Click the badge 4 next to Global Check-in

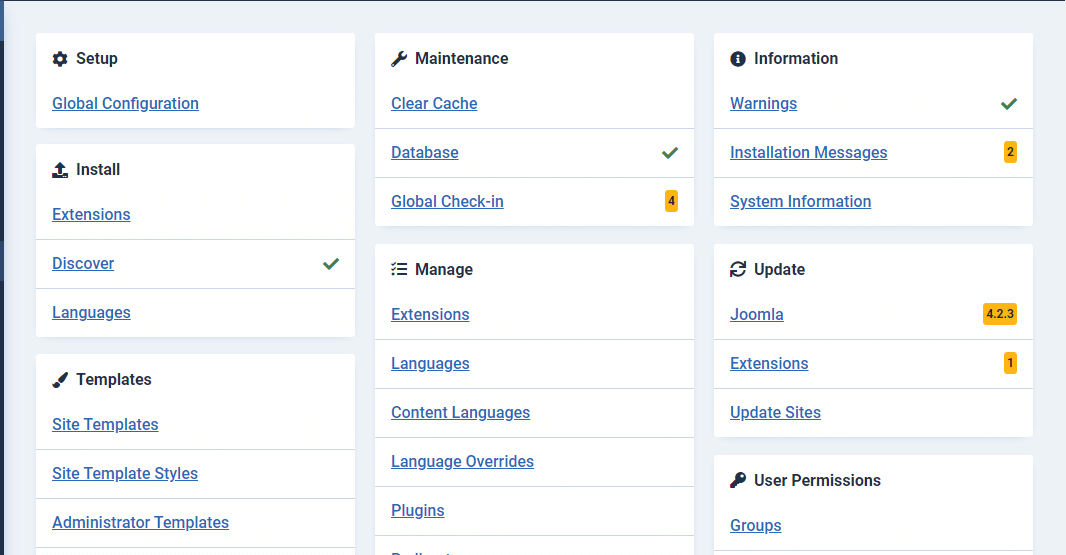tap(671, 201)
